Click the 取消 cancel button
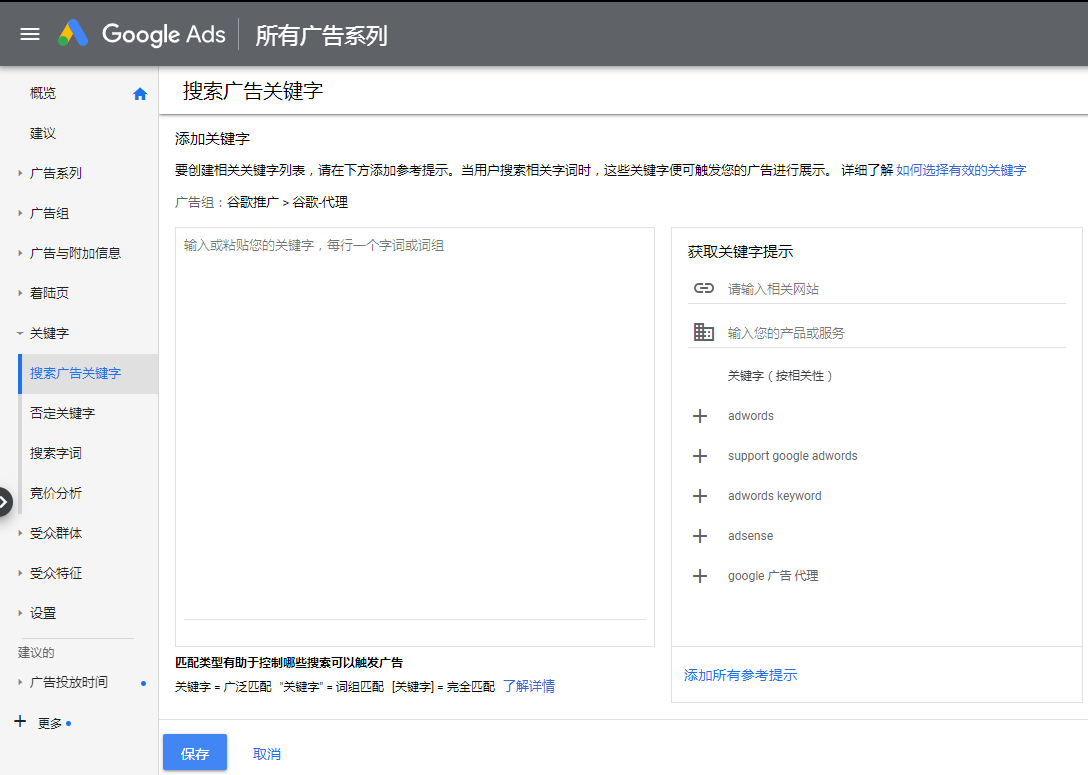The image size is (1088, 775). click(266, 754)
